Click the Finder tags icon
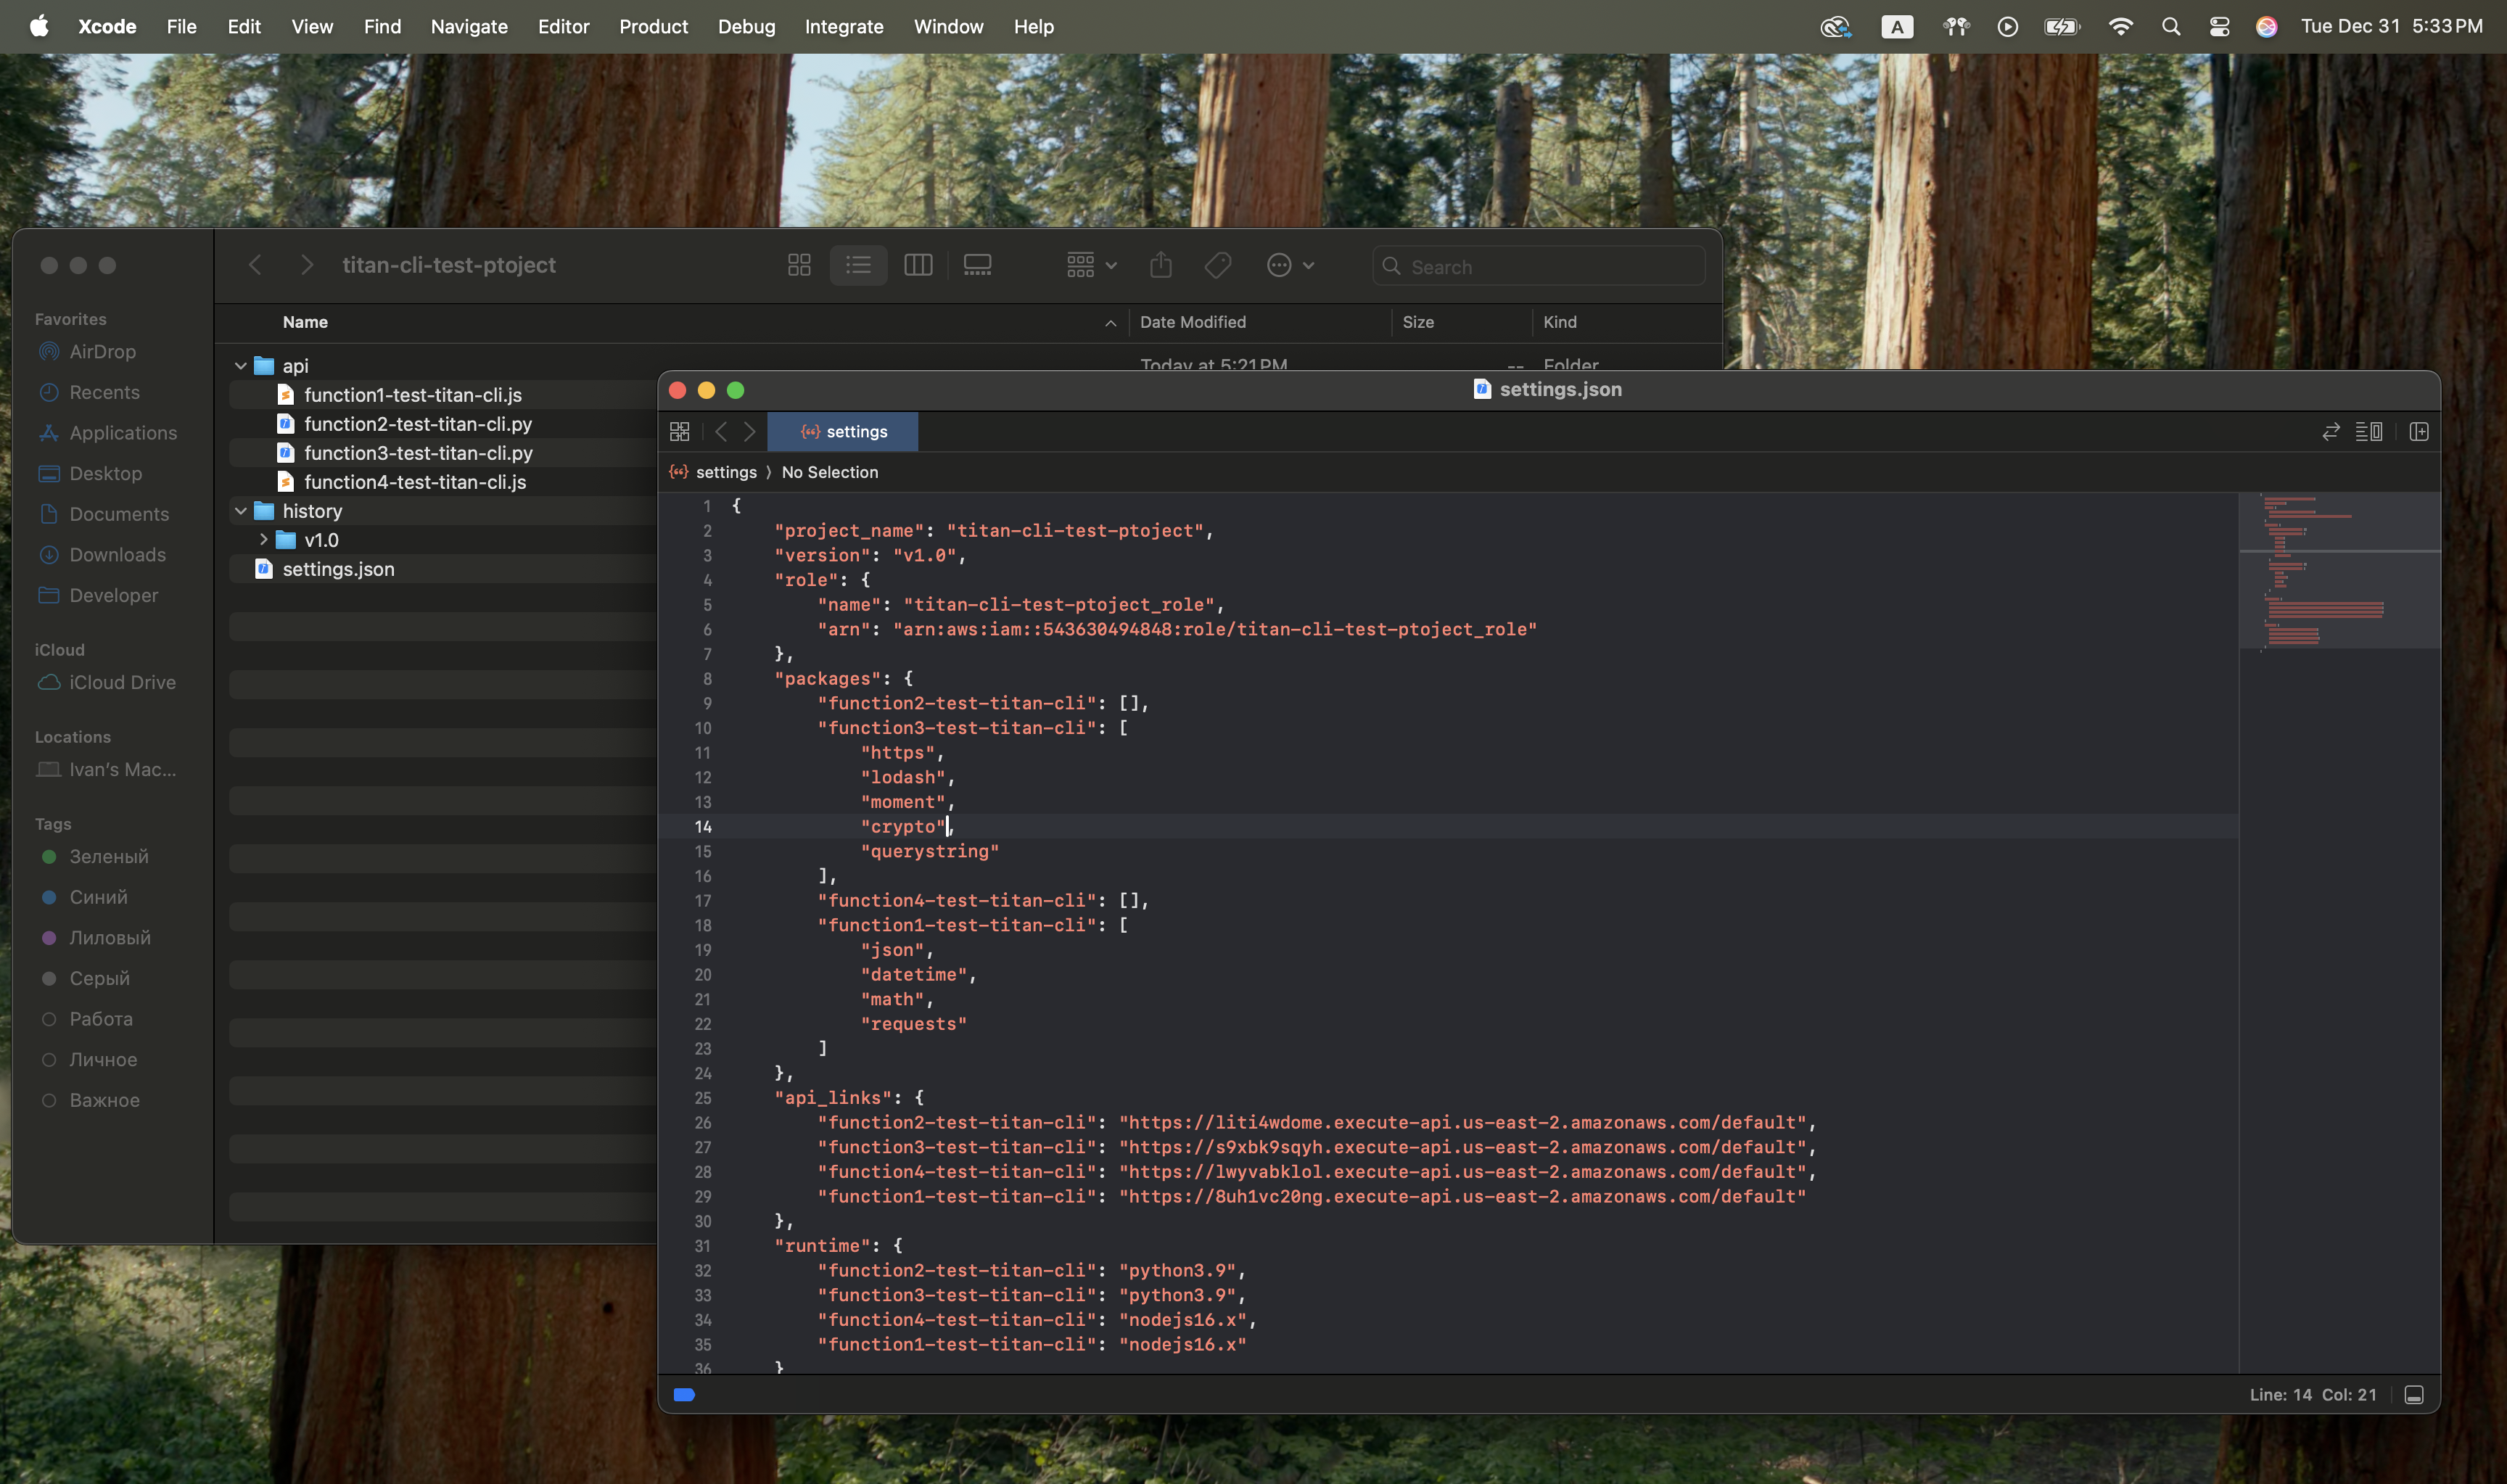 click(1218, 265)
